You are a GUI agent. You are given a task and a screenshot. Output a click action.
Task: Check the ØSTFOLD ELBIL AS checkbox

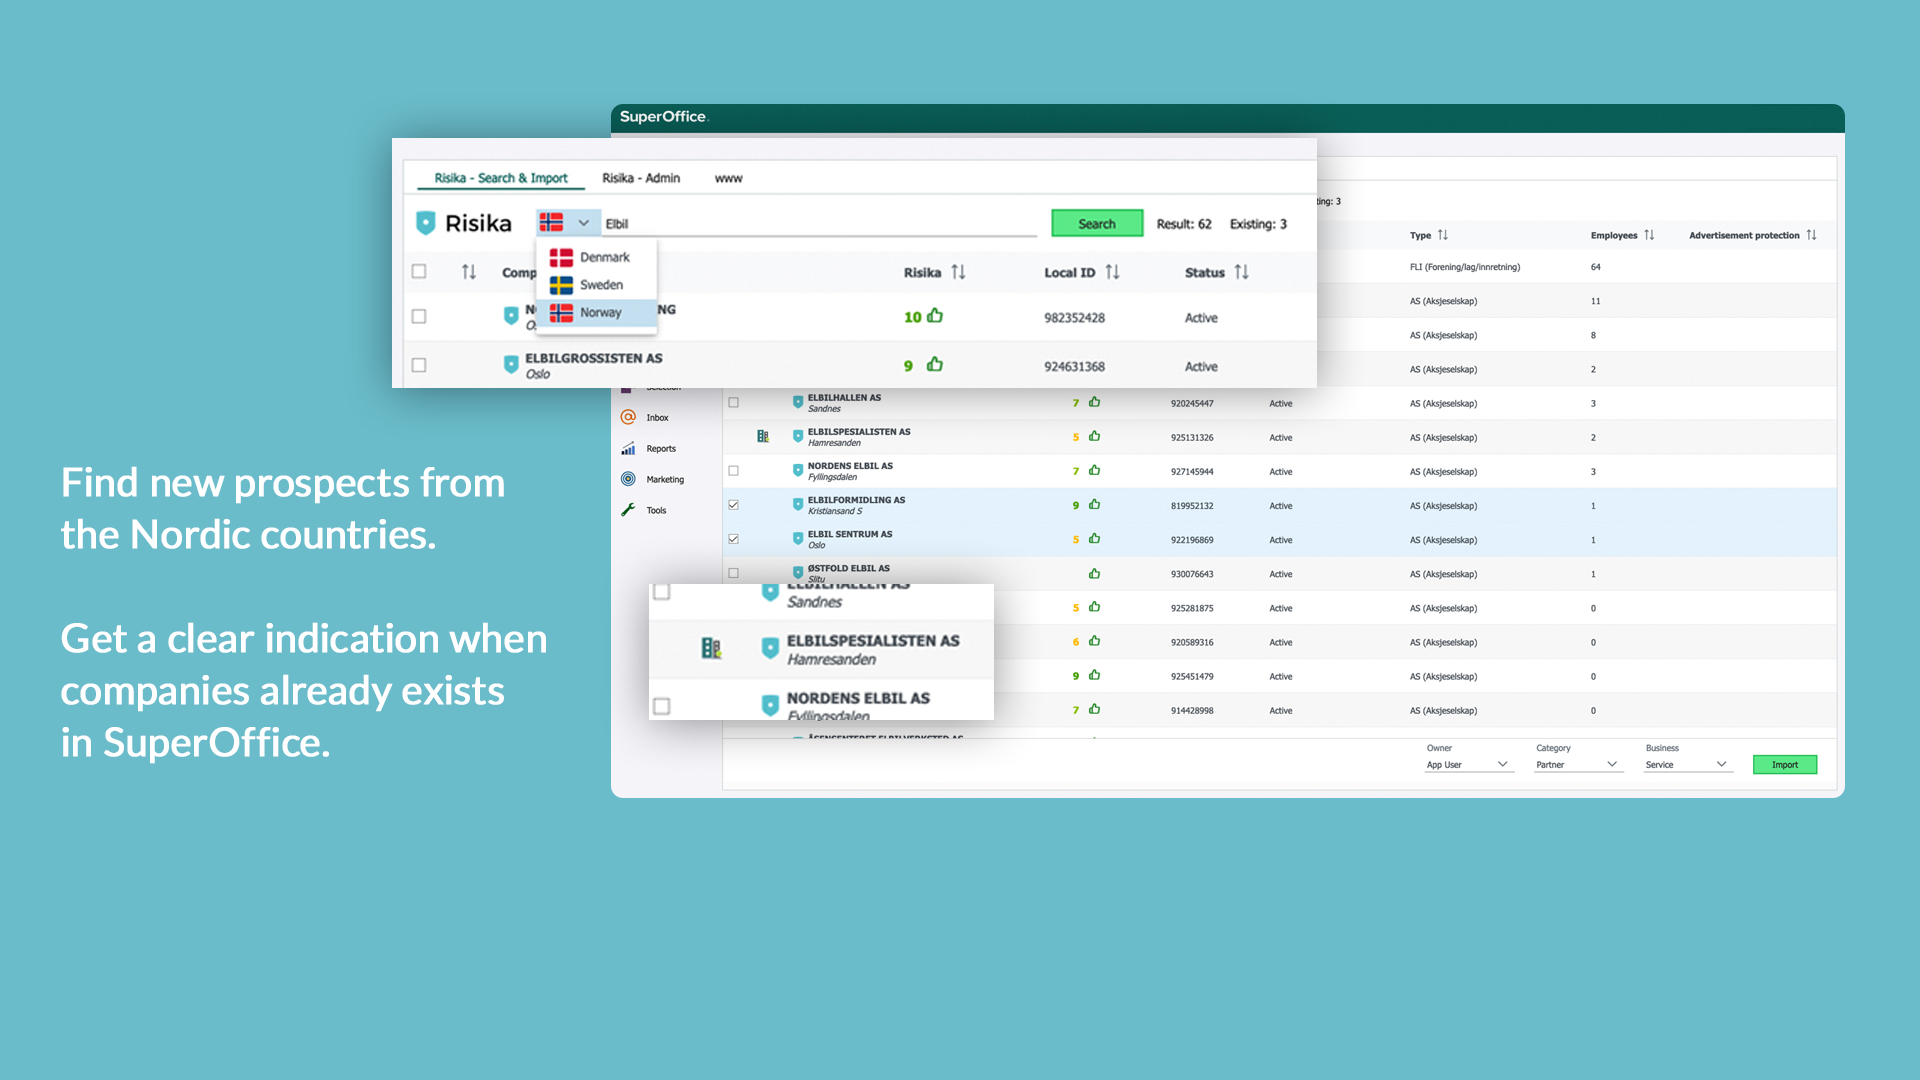click(x=733, y=573)
